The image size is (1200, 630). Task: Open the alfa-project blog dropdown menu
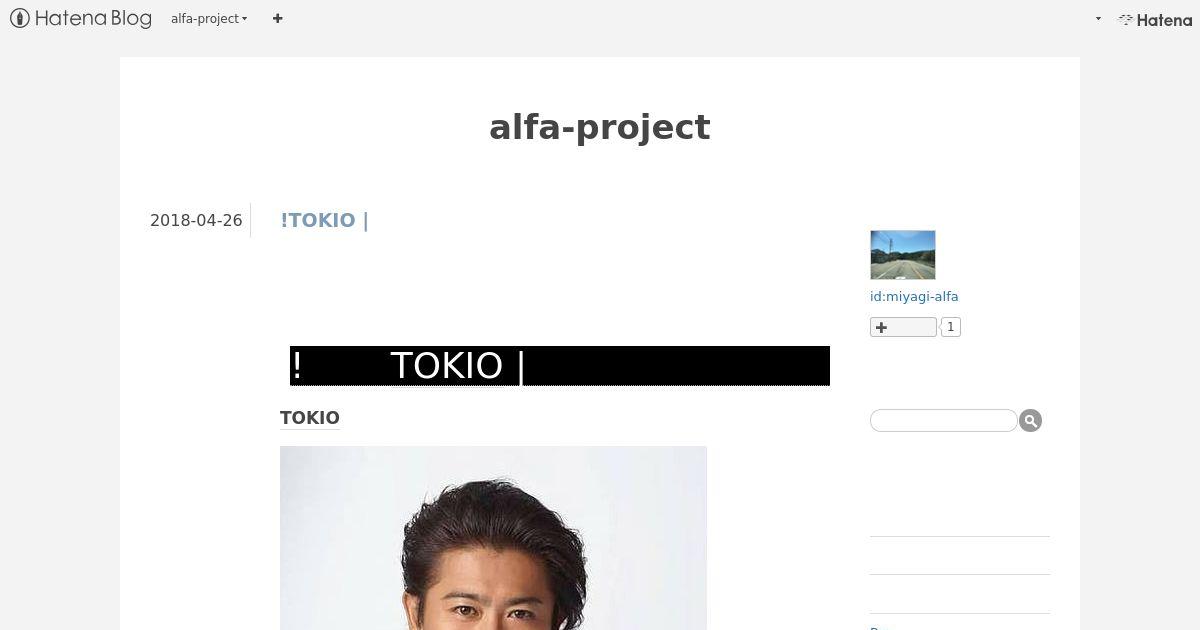[209, 18]
